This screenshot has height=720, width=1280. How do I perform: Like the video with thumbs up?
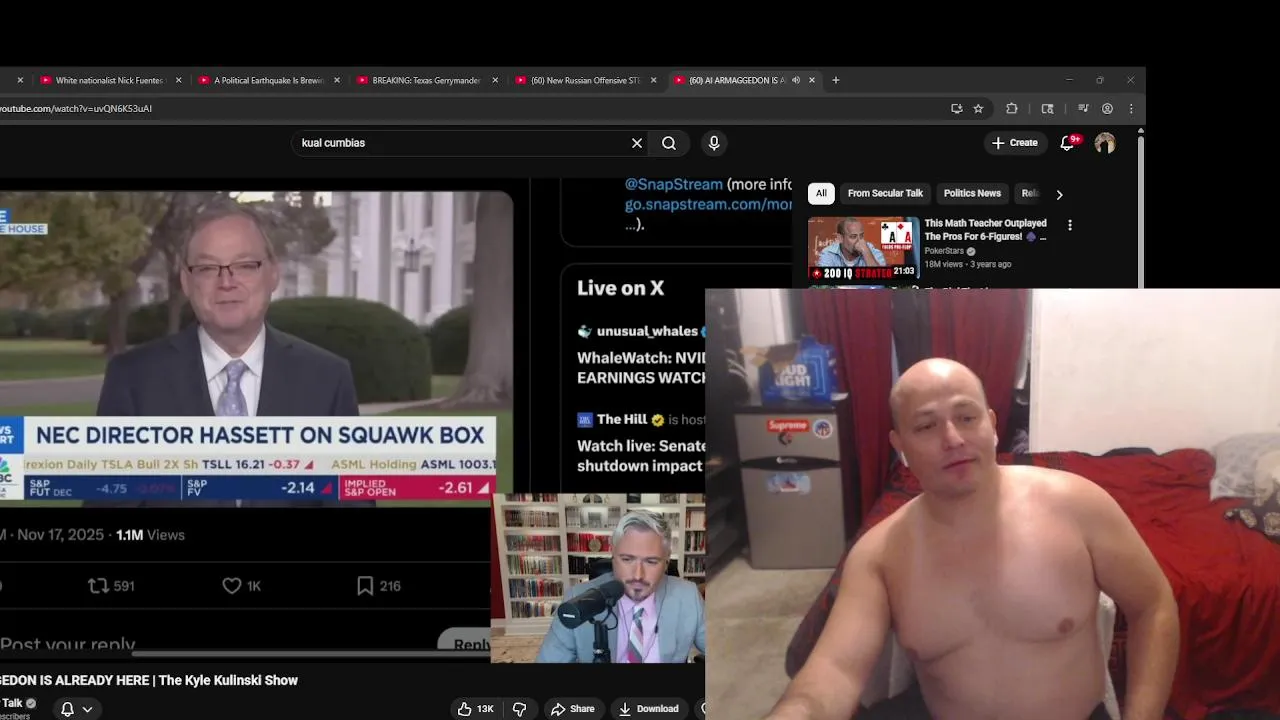tap(476, 709)
